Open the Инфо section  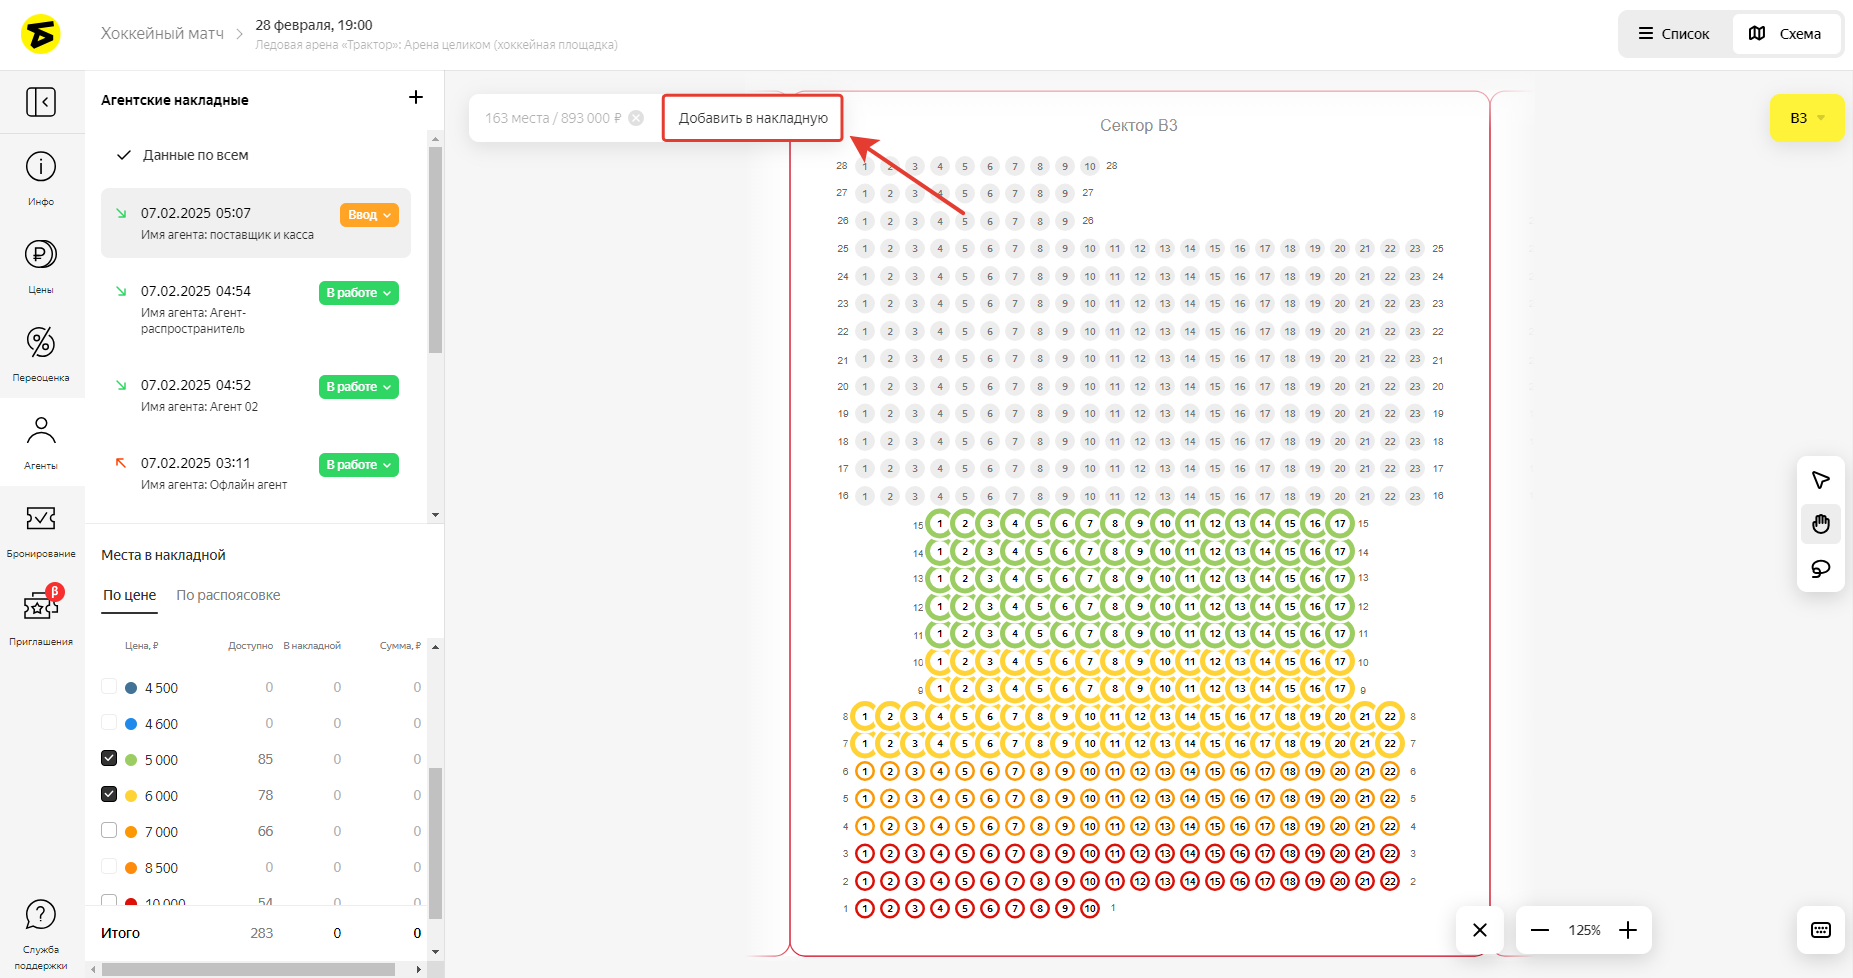(41, 178)
